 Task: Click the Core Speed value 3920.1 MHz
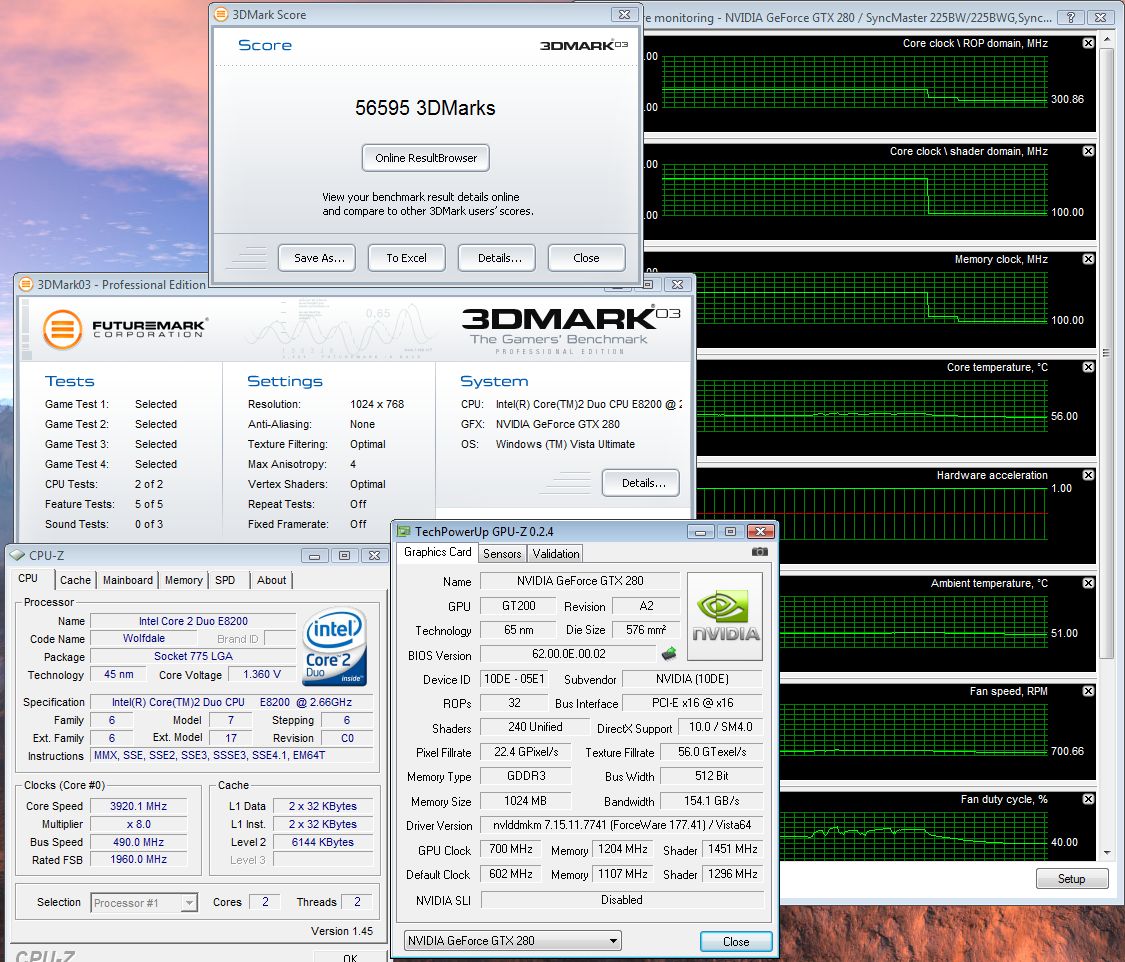coord(138,806)
